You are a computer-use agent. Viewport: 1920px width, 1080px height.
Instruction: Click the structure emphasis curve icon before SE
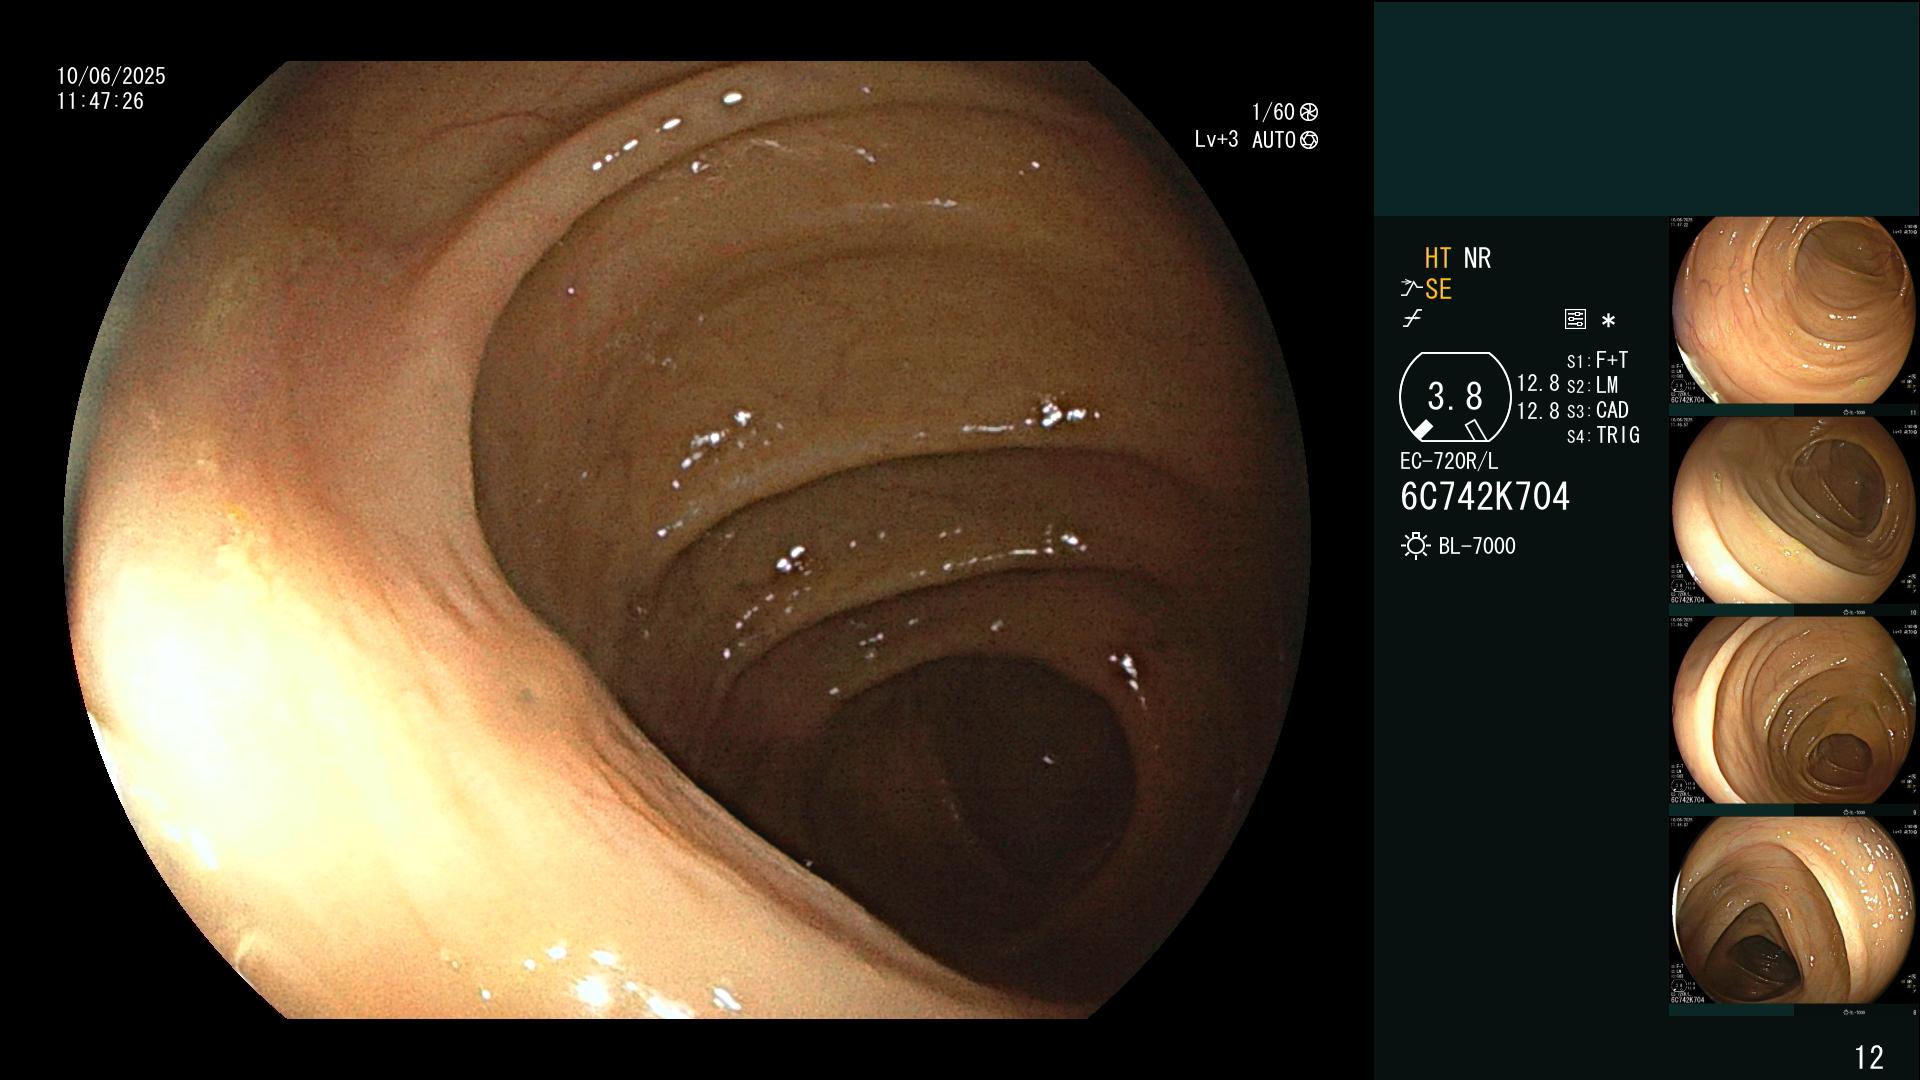pos(1411,289)
